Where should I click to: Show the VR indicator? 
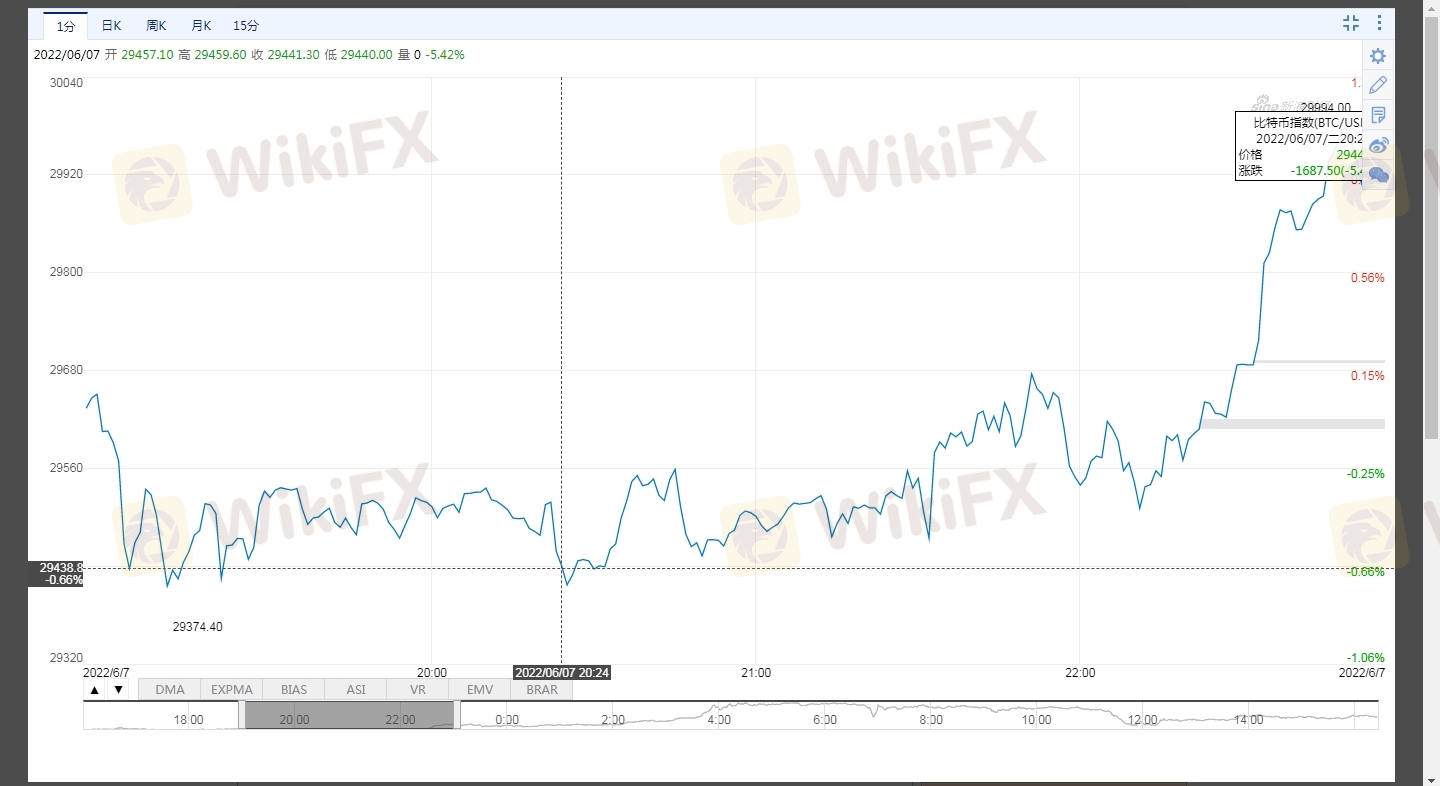point(418,690)
